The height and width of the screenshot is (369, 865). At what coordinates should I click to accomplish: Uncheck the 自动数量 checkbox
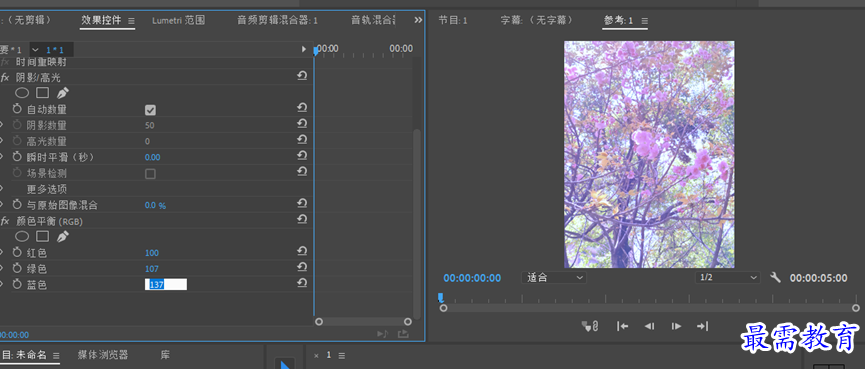pos(150,110)
